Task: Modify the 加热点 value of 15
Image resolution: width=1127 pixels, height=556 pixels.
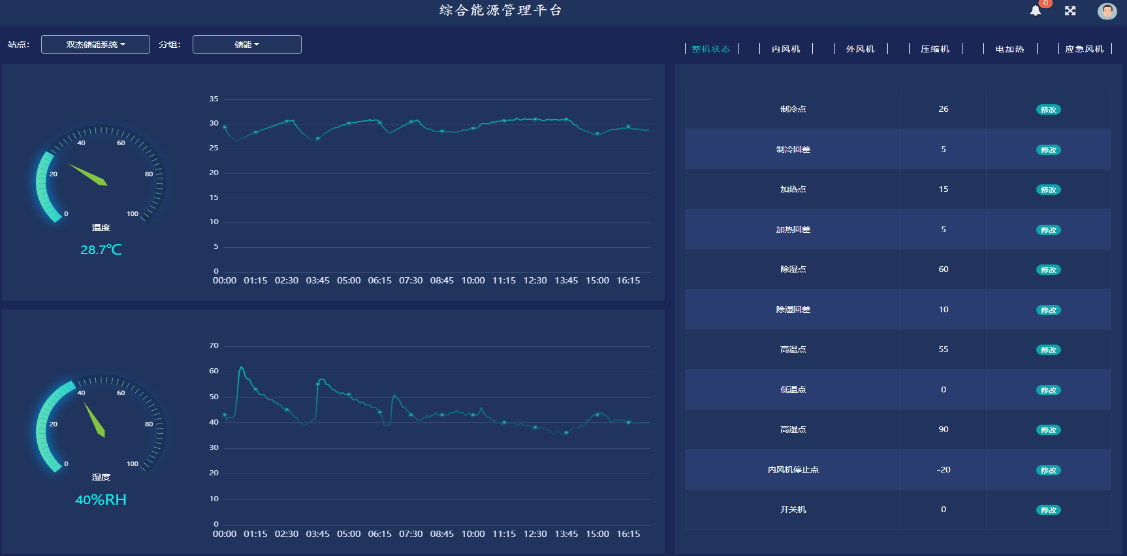Action: pos(1048,189)
